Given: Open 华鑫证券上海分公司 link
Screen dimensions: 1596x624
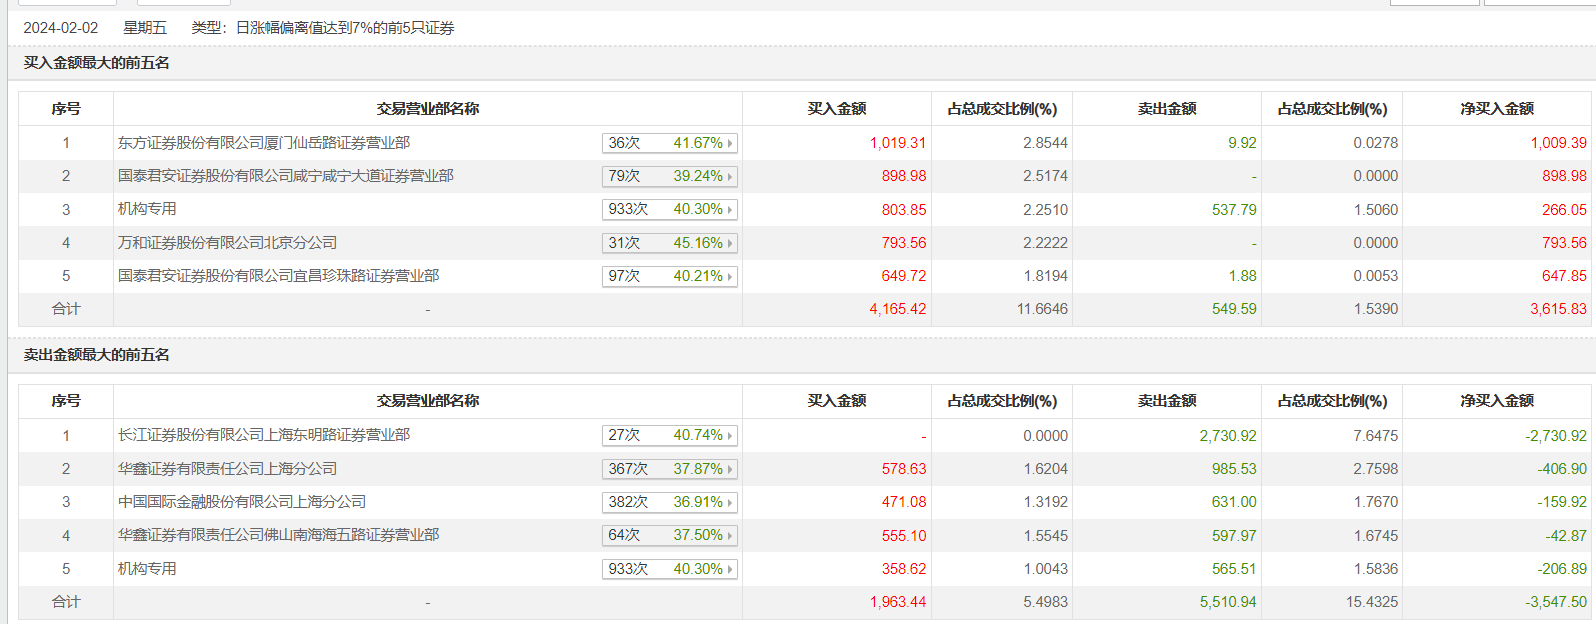Looking at the screenshot, I should coord(227,469).
